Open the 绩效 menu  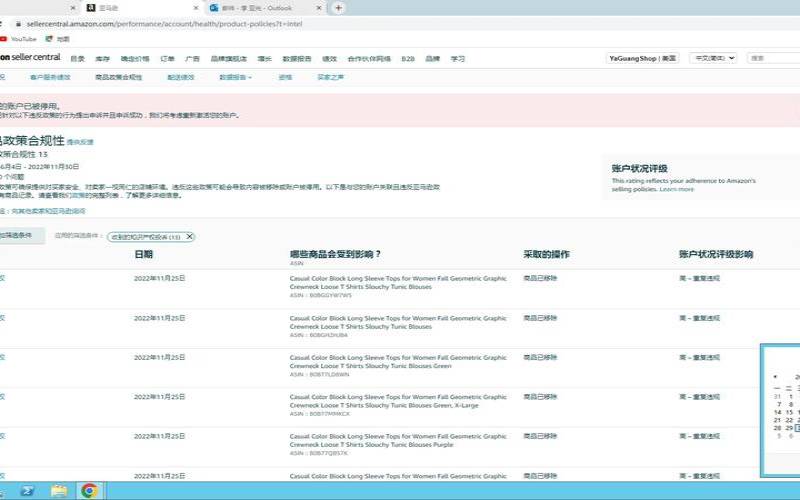coord(330,59)
